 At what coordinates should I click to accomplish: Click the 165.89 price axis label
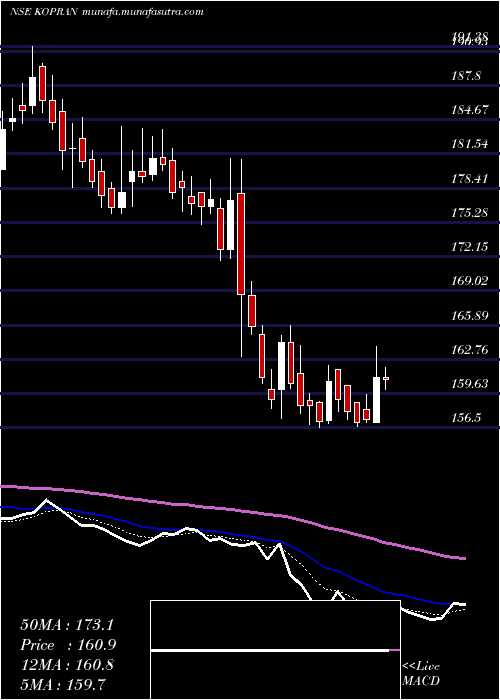click(469, 316)
